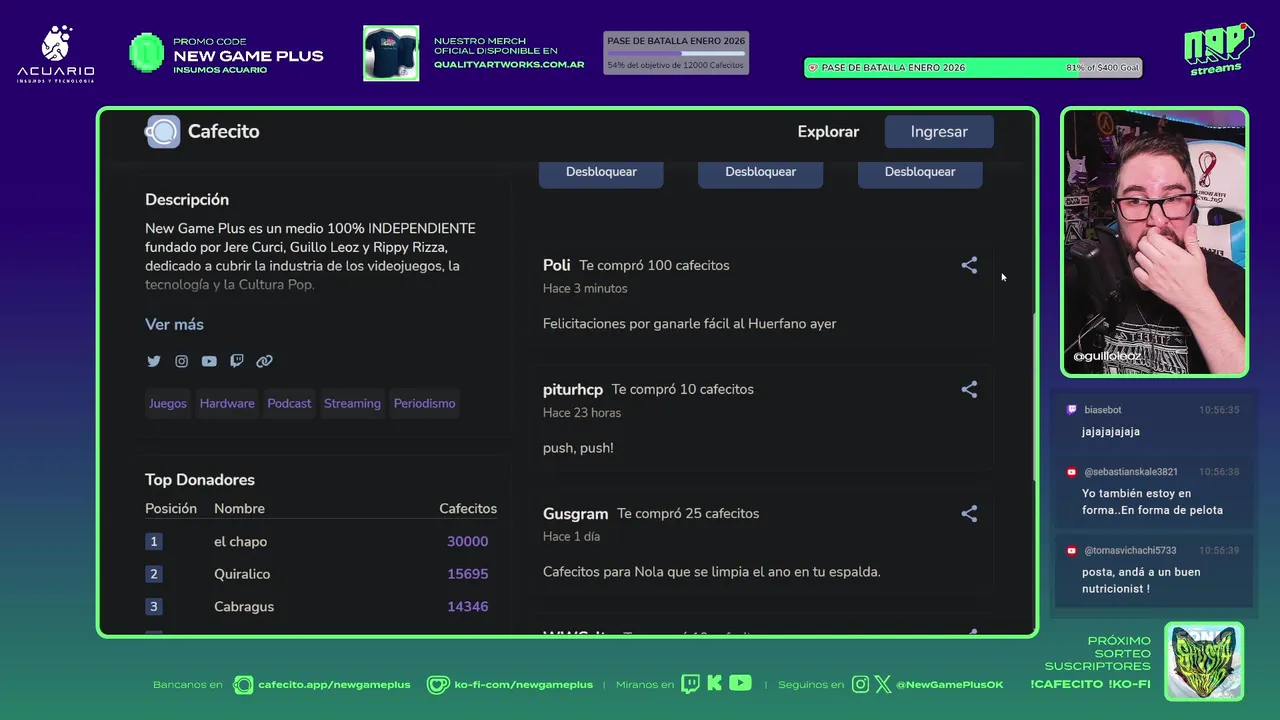The width and height of the screenshot is (1280, 720).
Task: Click el chapo in Top Donadores
Action: [240, 542]
